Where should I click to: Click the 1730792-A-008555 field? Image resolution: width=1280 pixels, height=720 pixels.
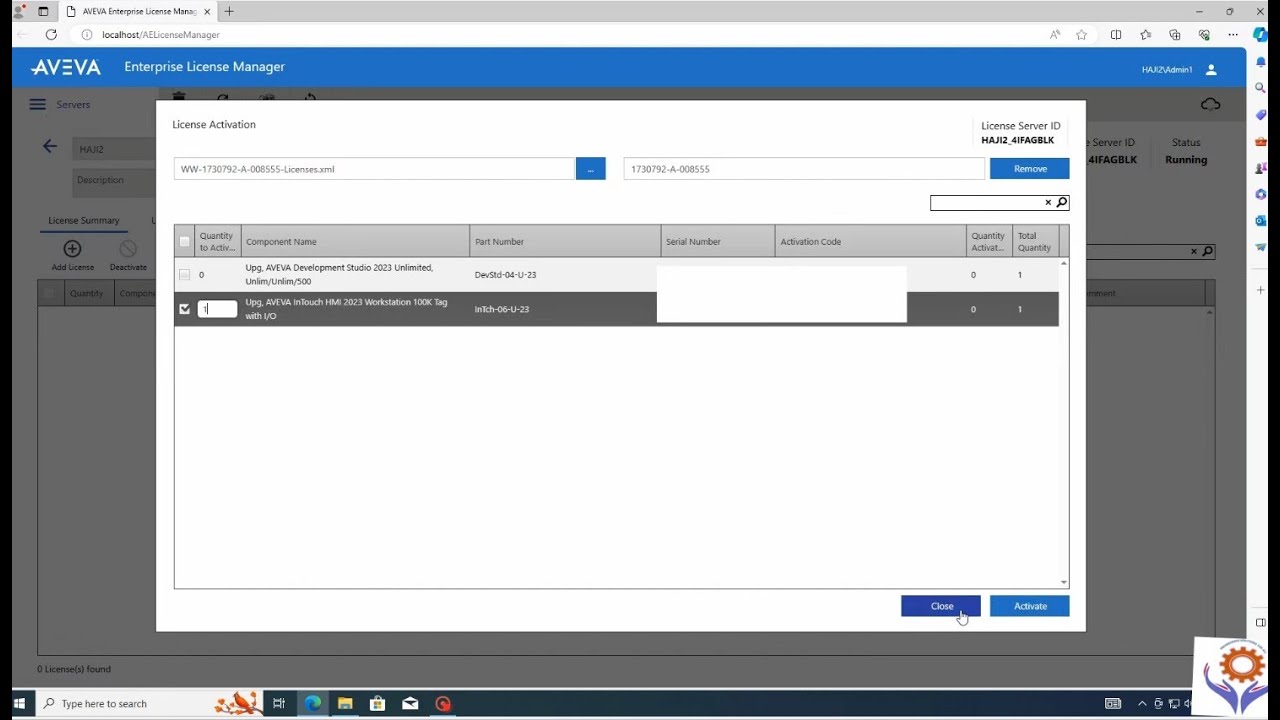[x=804, y=169]
